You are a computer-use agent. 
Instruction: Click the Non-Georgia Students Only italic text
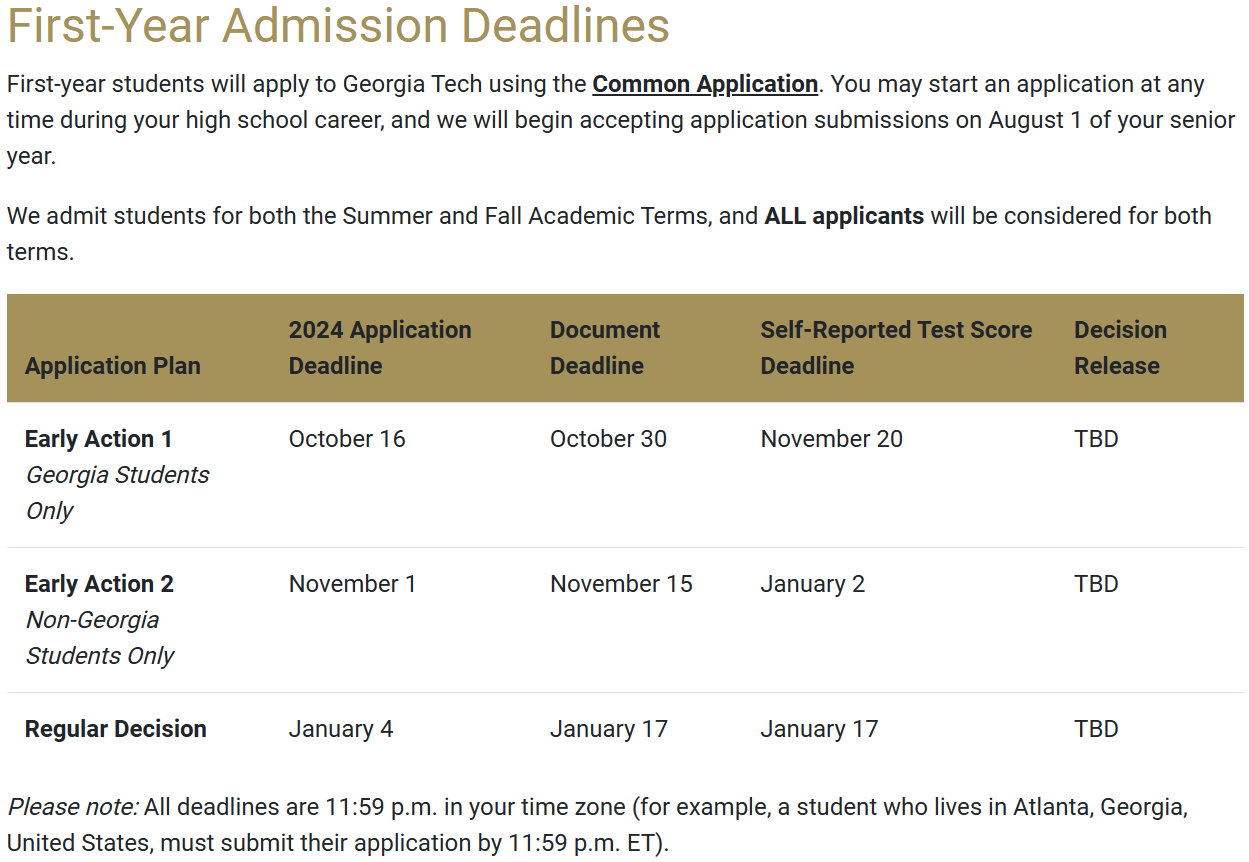click(x=100, y=638)
